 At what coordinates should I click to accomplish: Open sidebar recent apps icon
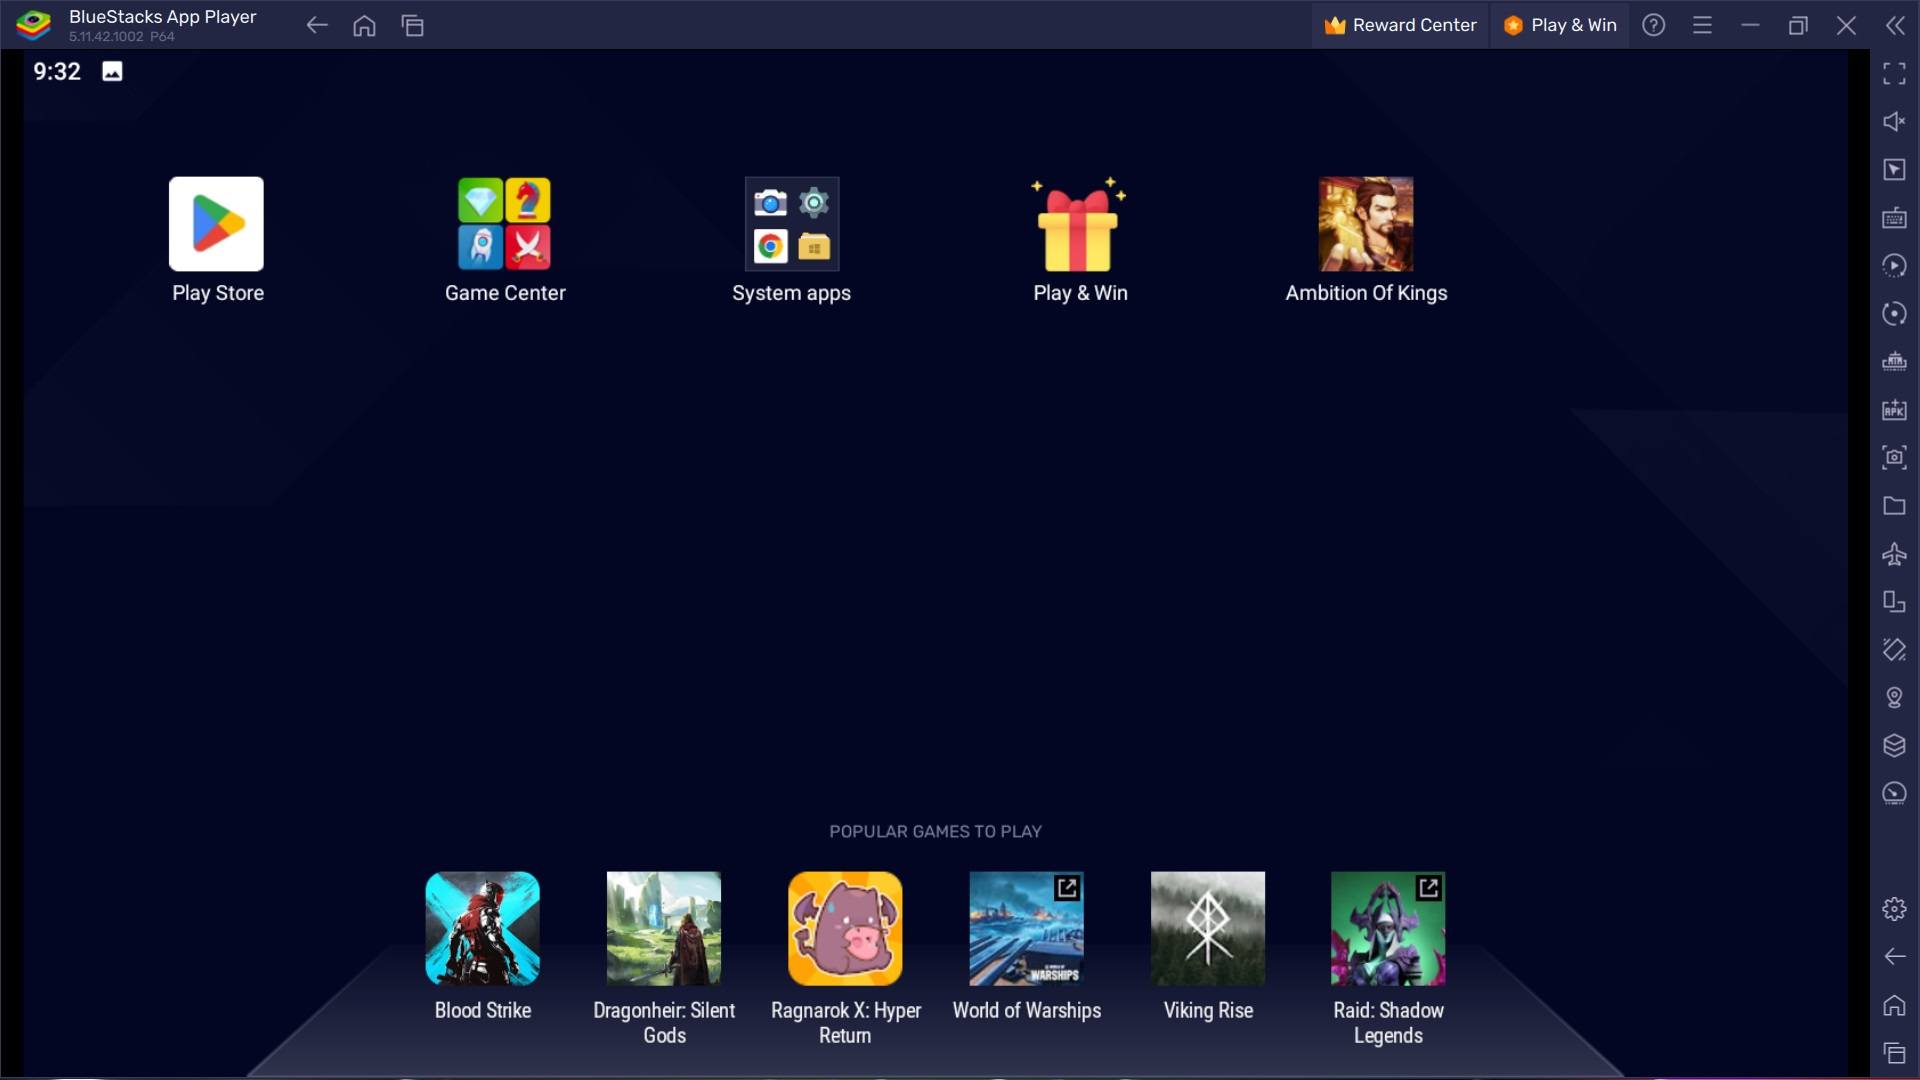click(1894, 1053)
